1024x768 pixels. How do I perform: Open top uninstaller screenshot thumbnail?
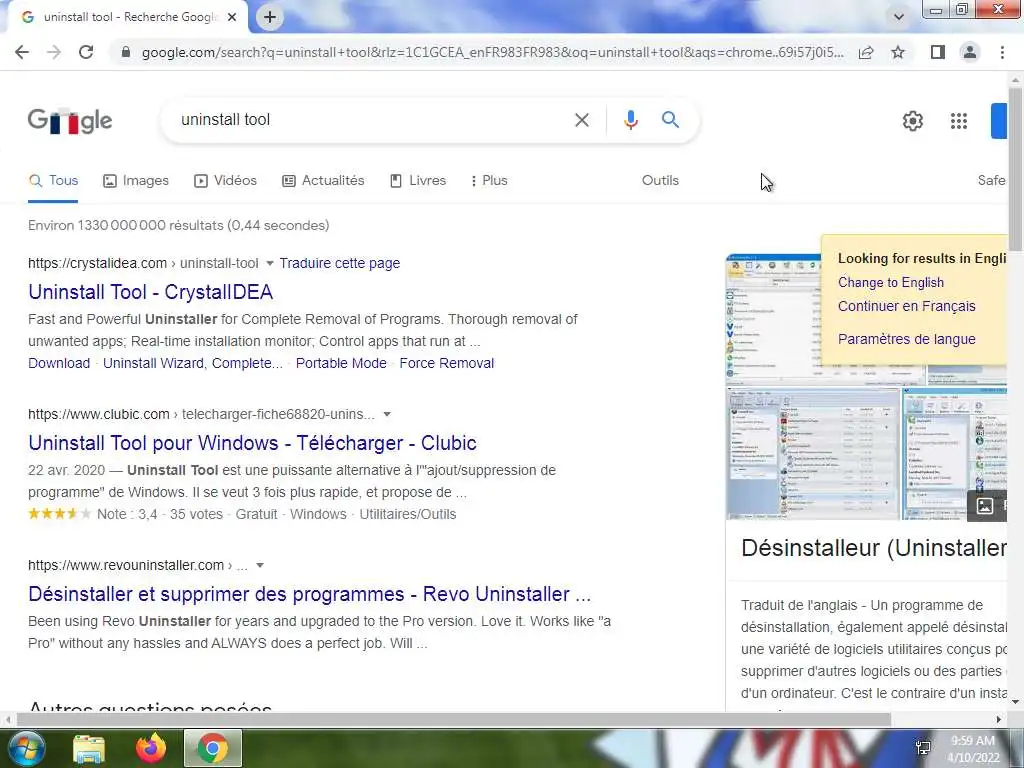click(774, 319)
